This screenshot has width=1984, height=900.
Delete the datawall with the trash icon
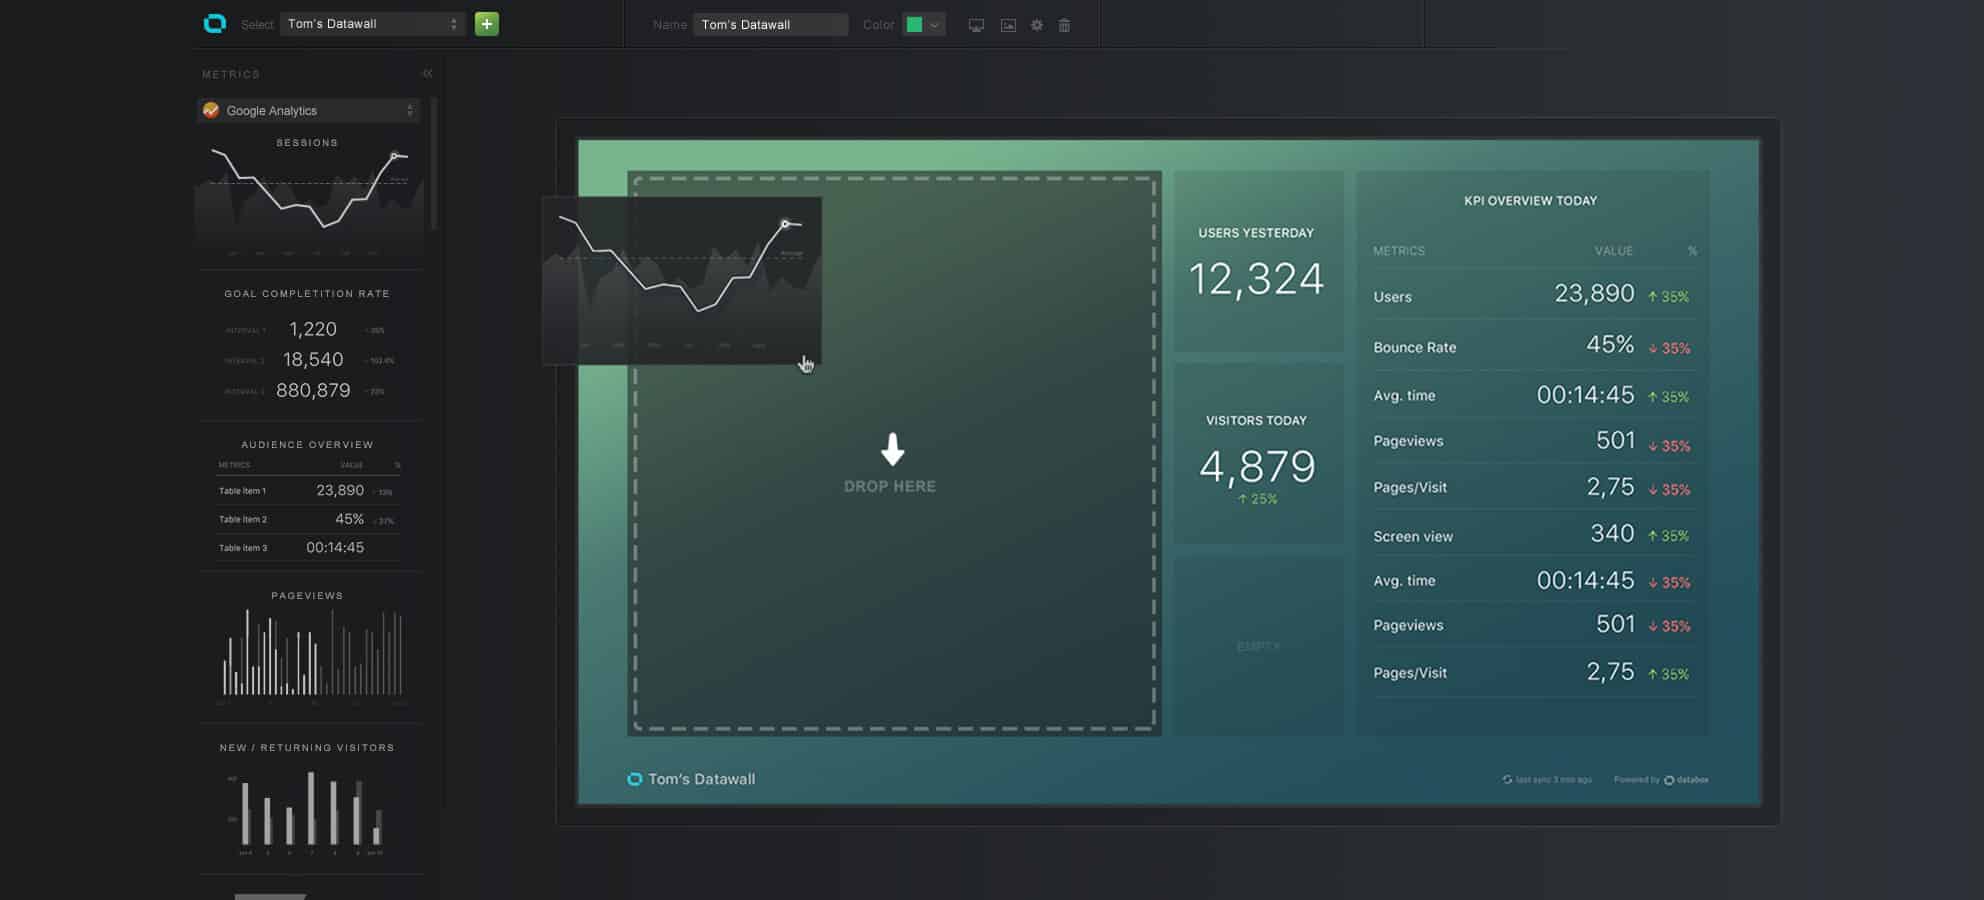click(1064, 26)
